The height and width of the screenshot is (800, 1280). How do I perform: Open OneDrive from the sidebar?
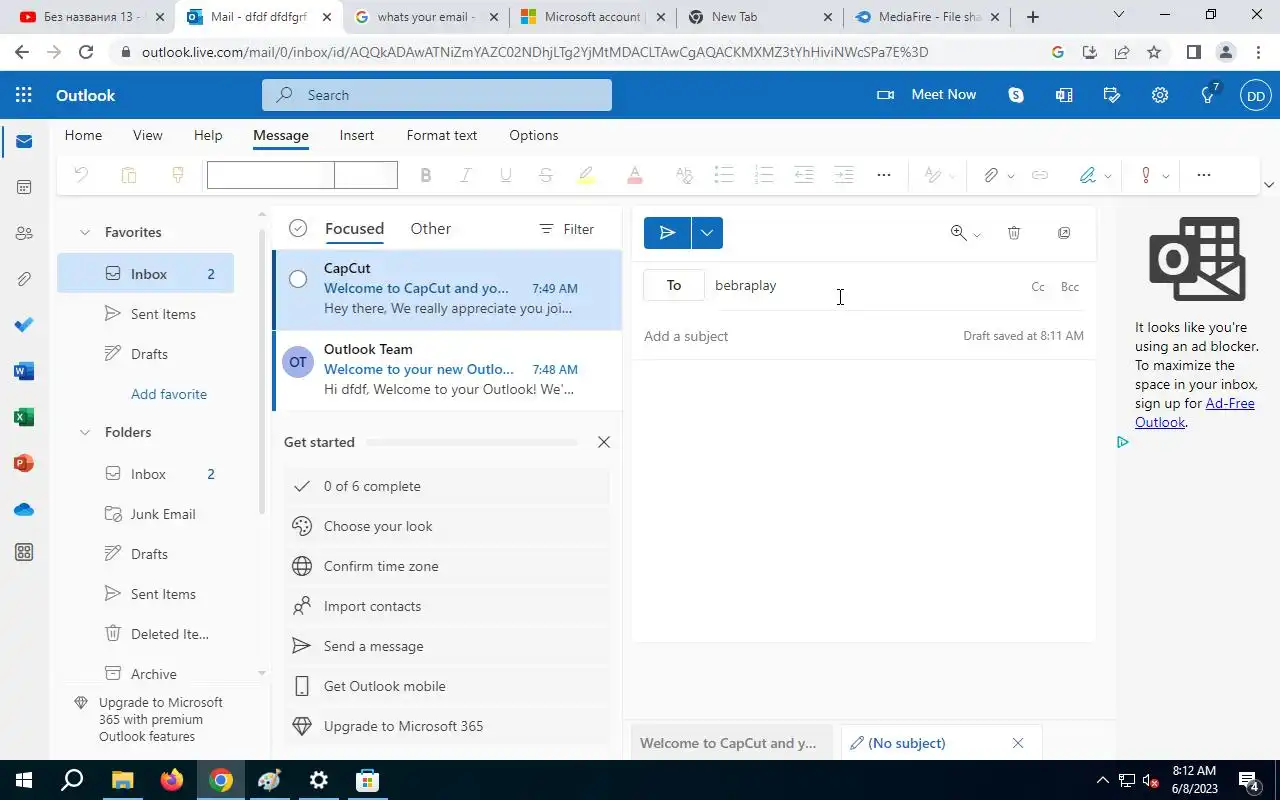(24, 509)
